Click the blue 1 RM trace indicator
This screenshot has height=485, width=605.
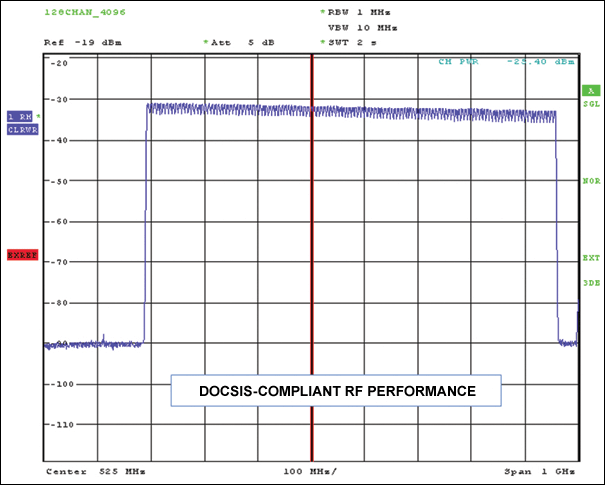(x=20, y=116)
